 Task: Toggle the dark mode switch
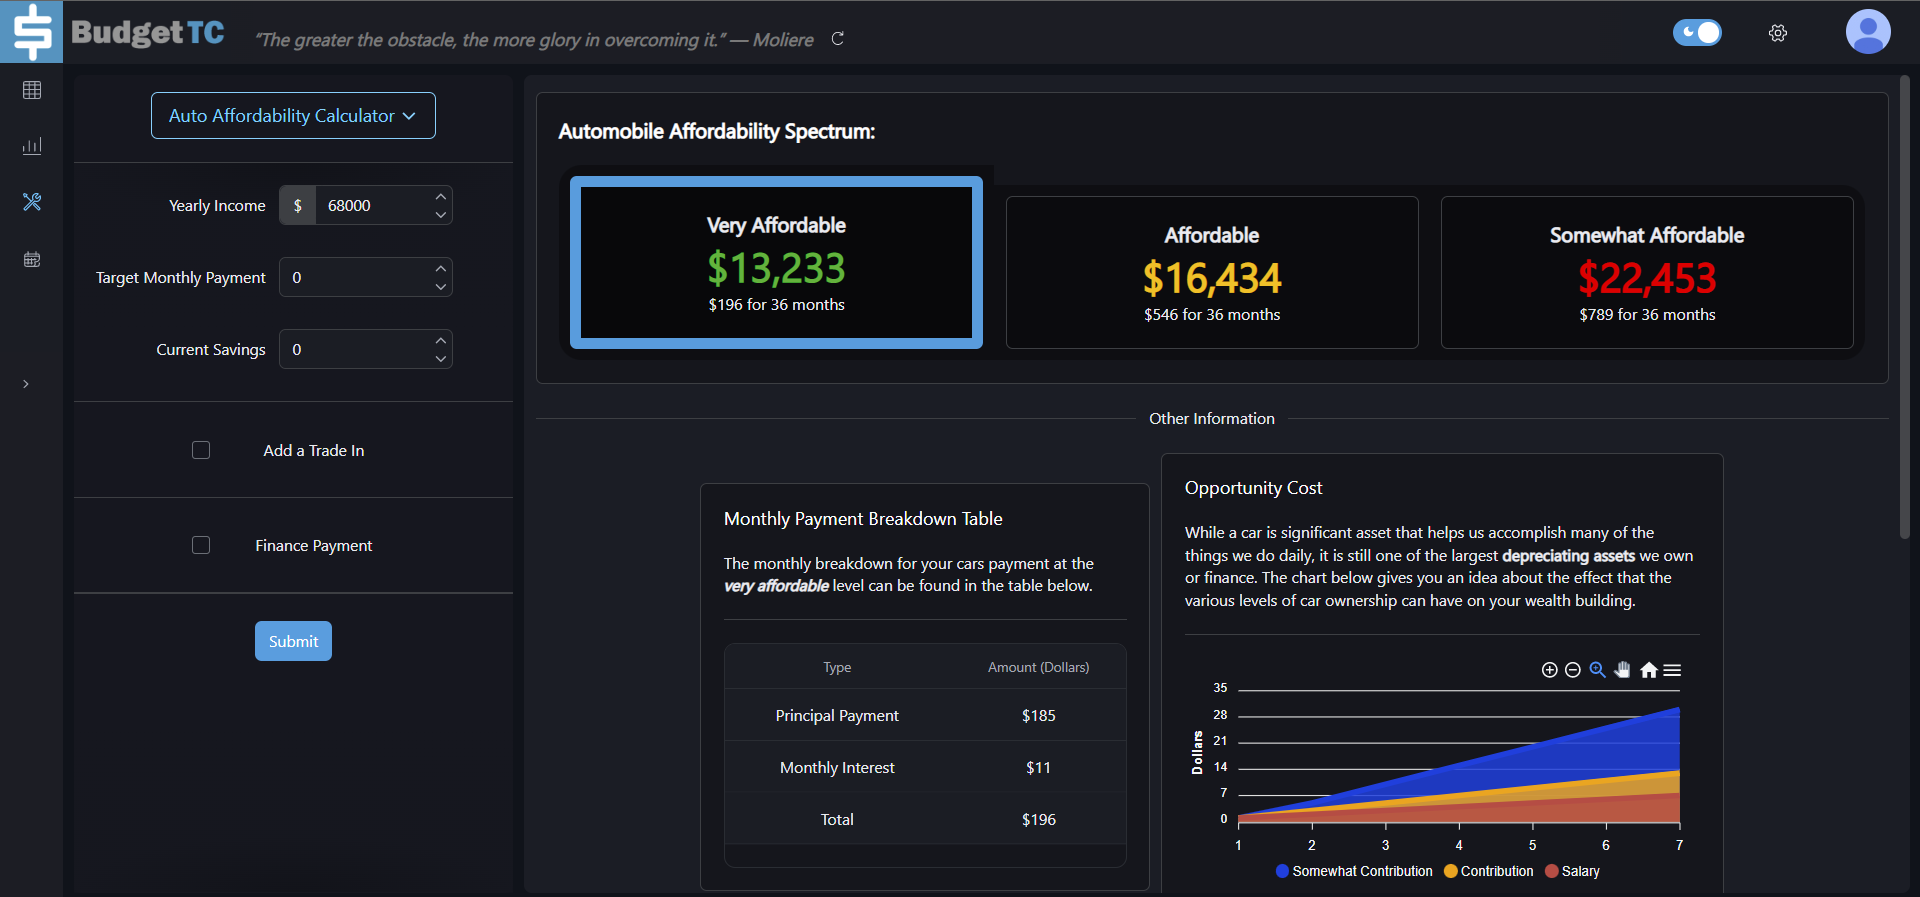[1697, 33]
